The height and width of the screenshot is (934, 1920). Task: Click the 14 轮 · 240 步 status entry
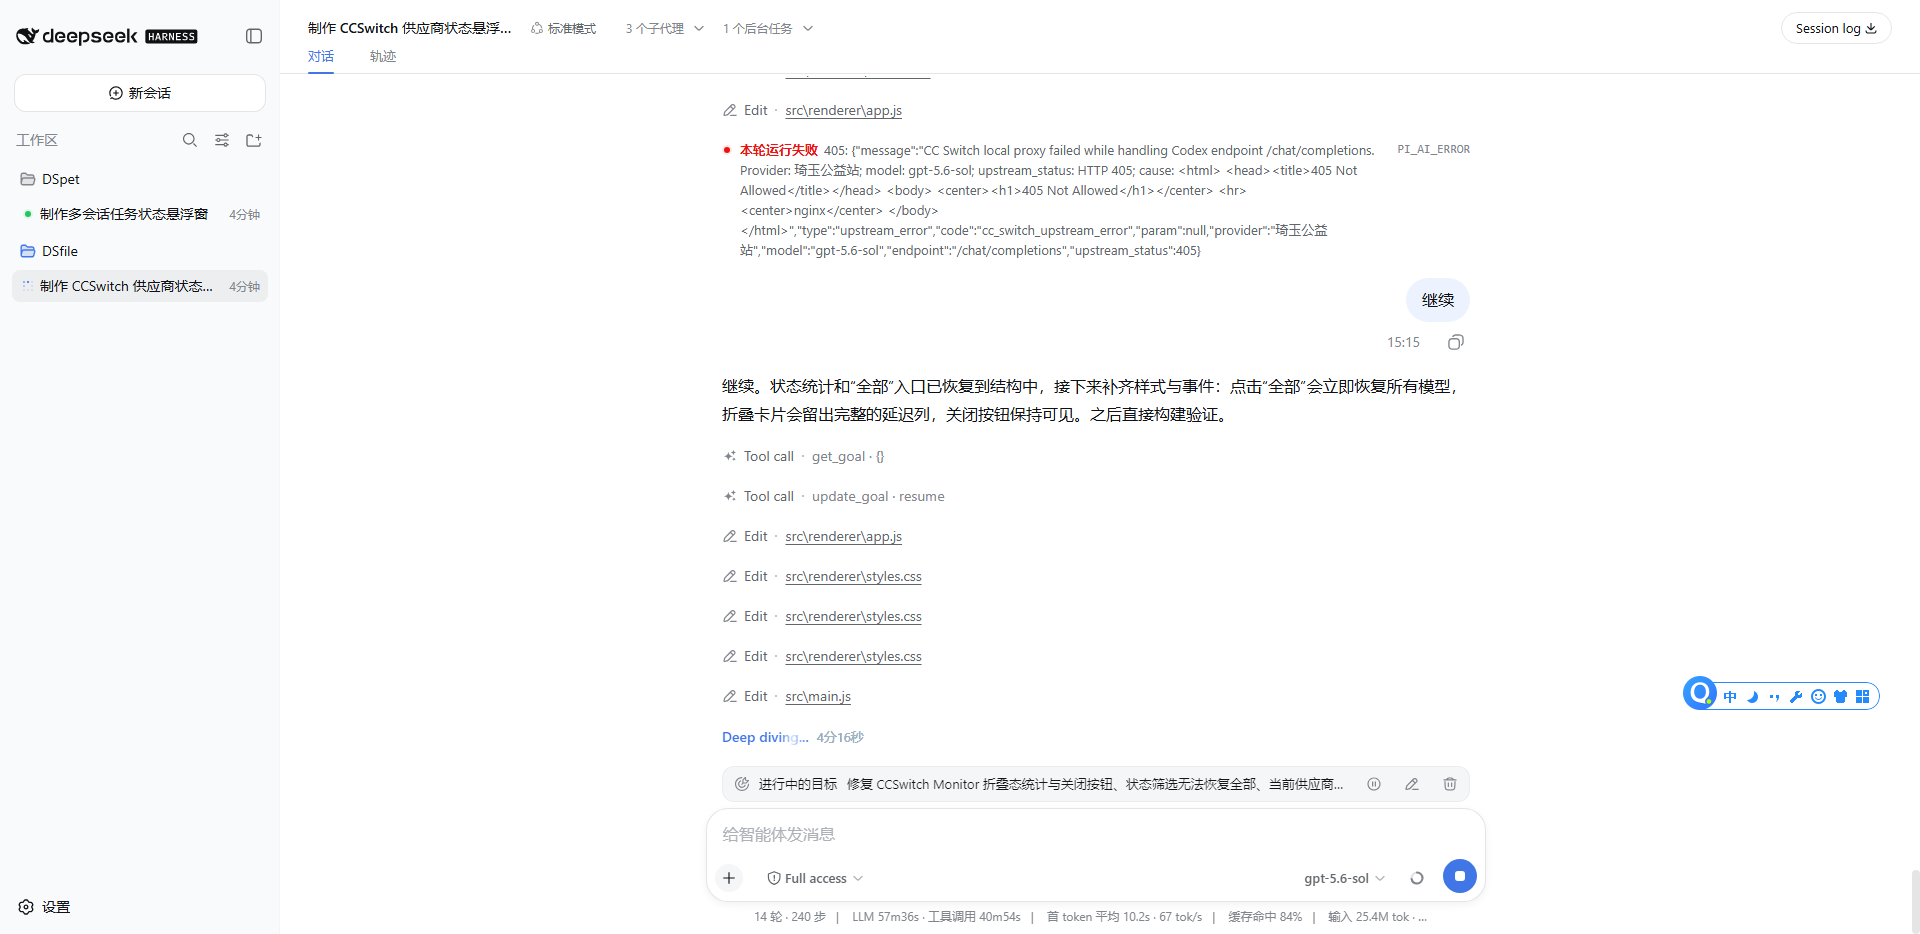790,917
